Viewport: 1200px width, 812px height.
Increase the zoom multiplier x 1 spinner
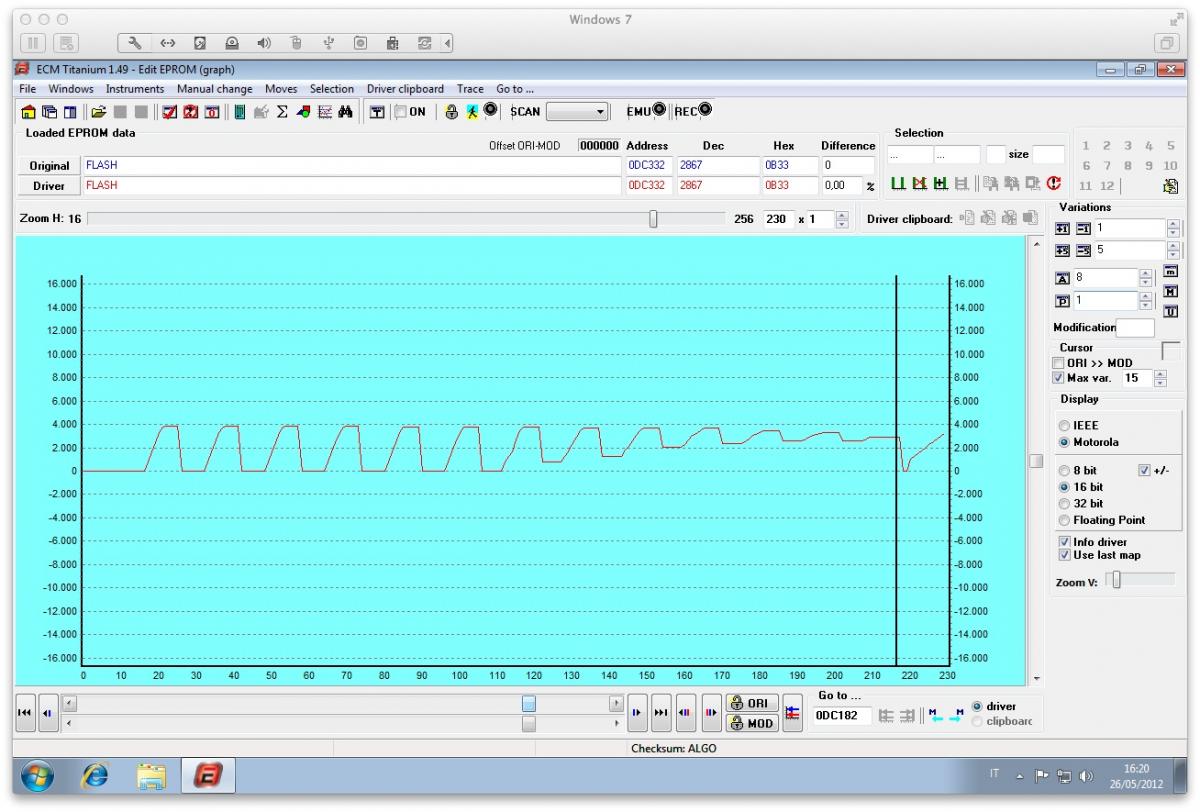pyautogui.click(x=842, y=215)
